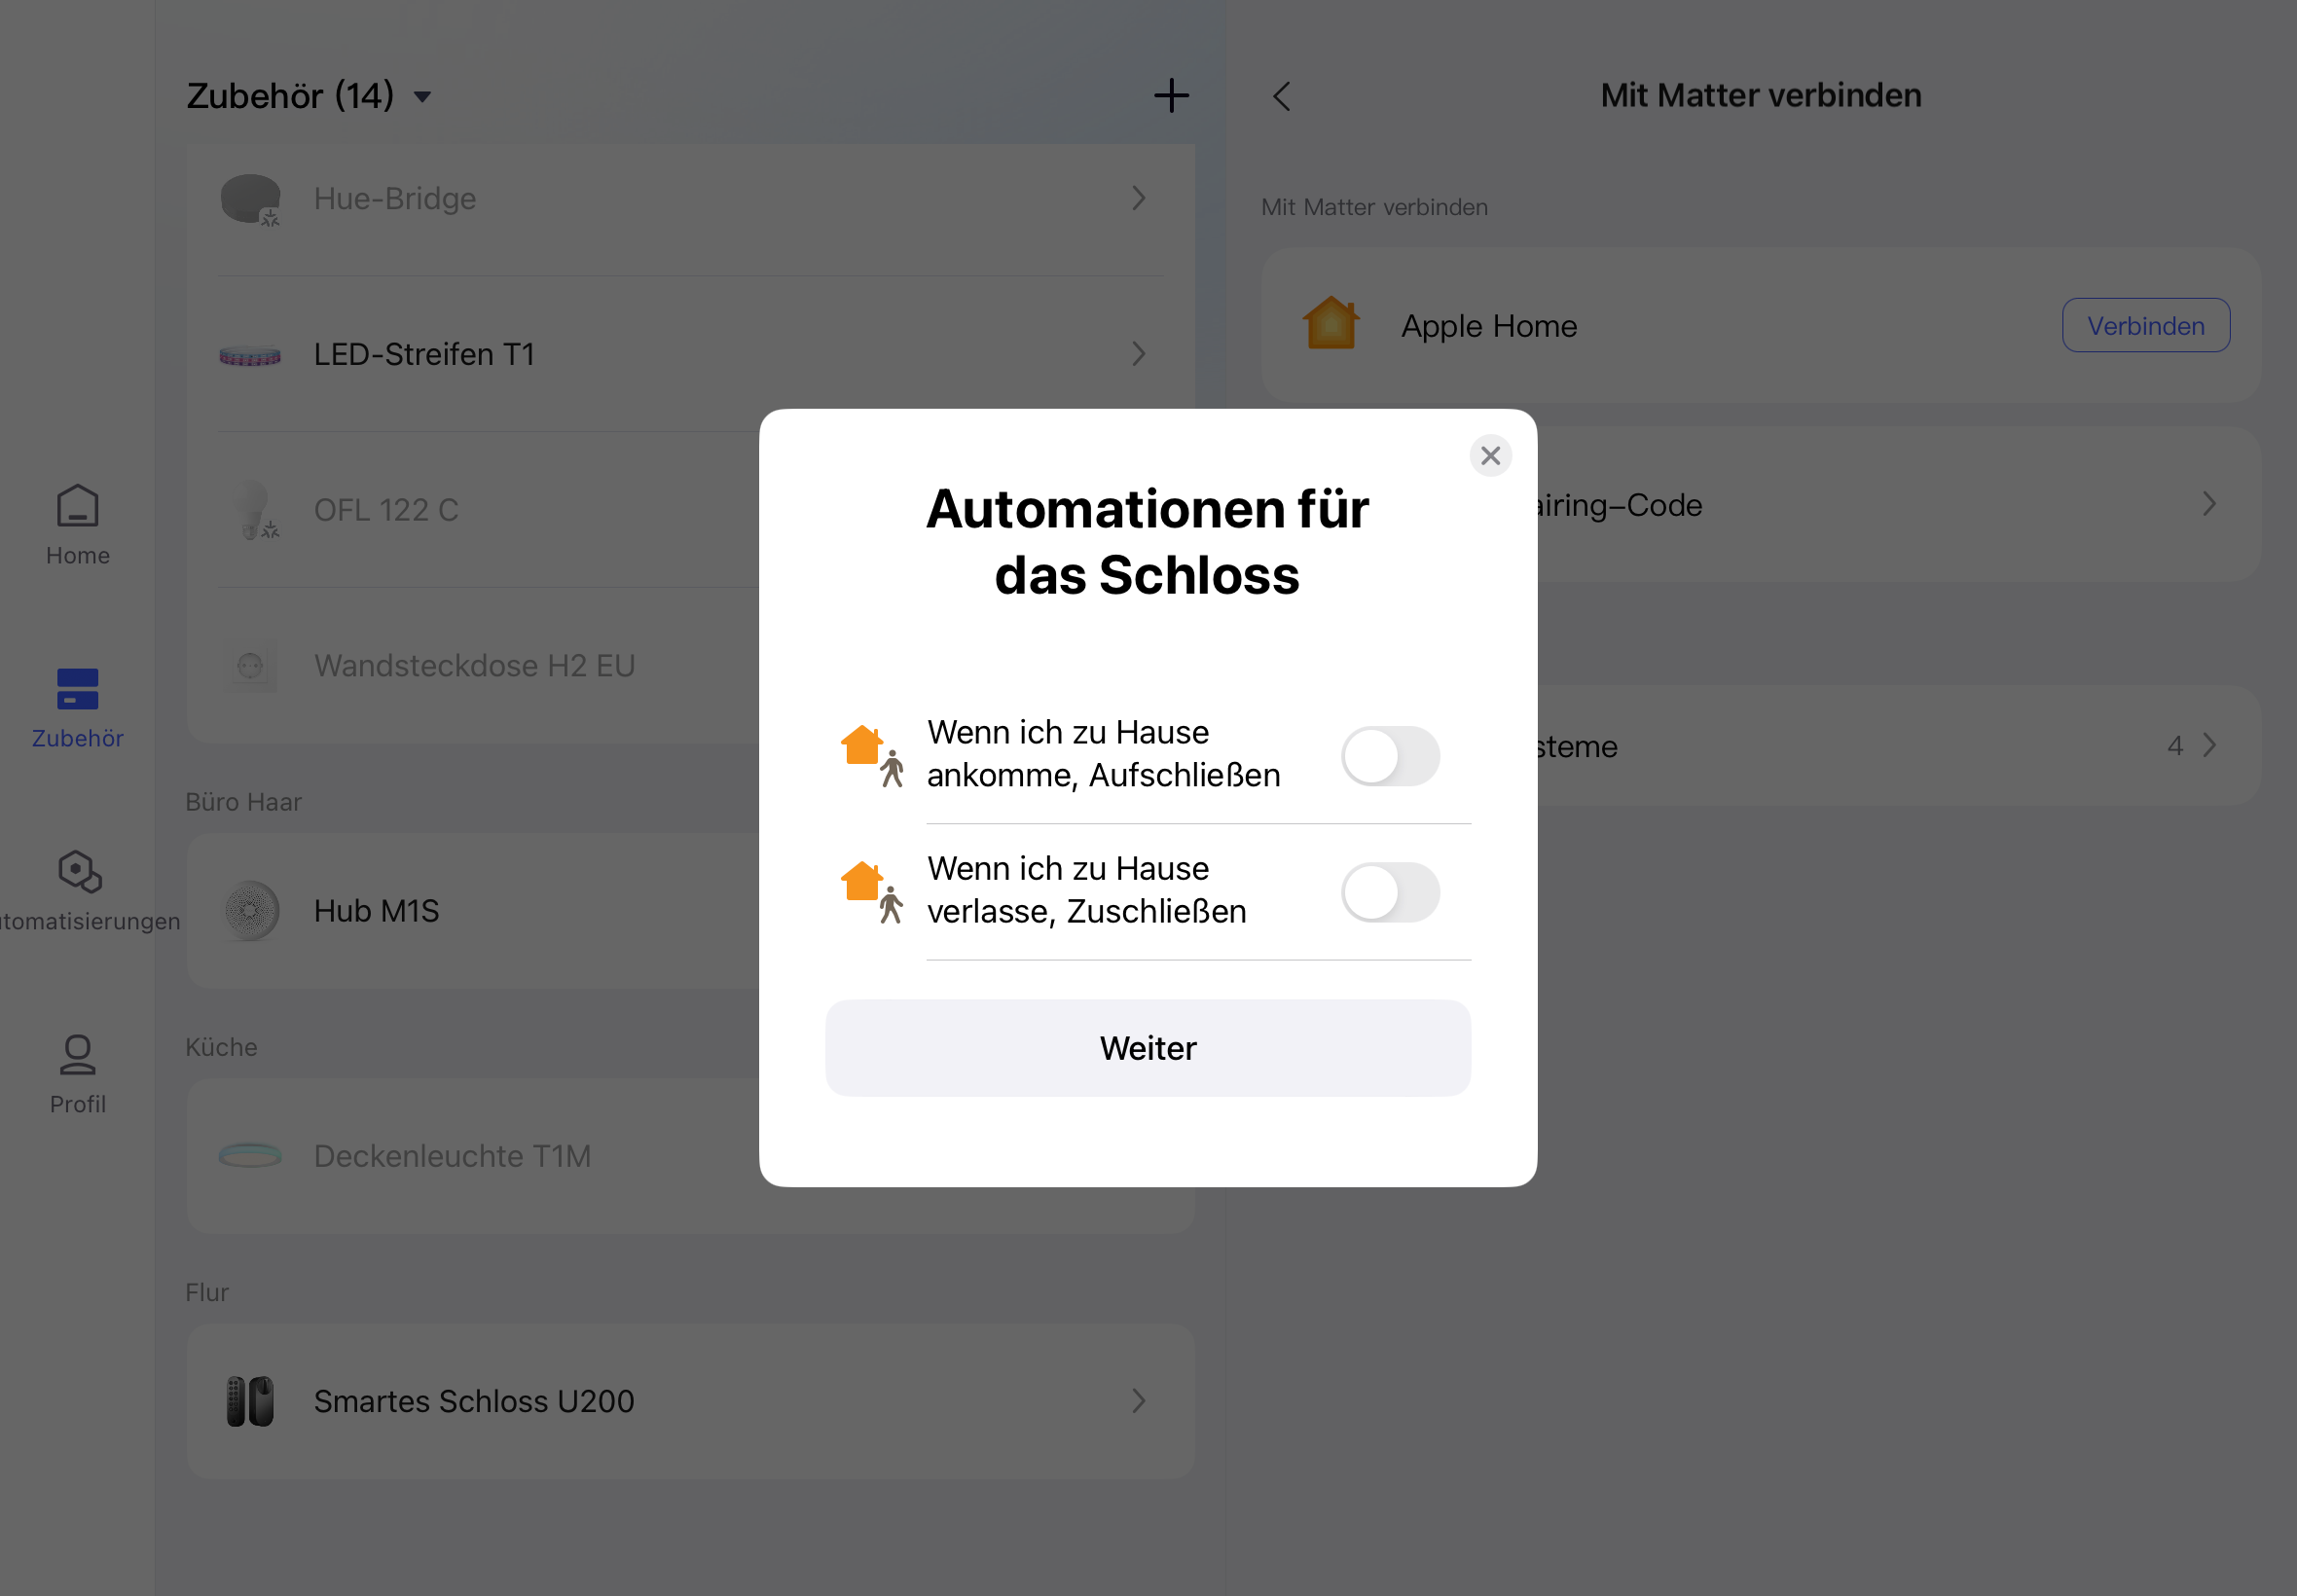
Task: Go back with the left arrow icon
Action: tap(1282, 96)
